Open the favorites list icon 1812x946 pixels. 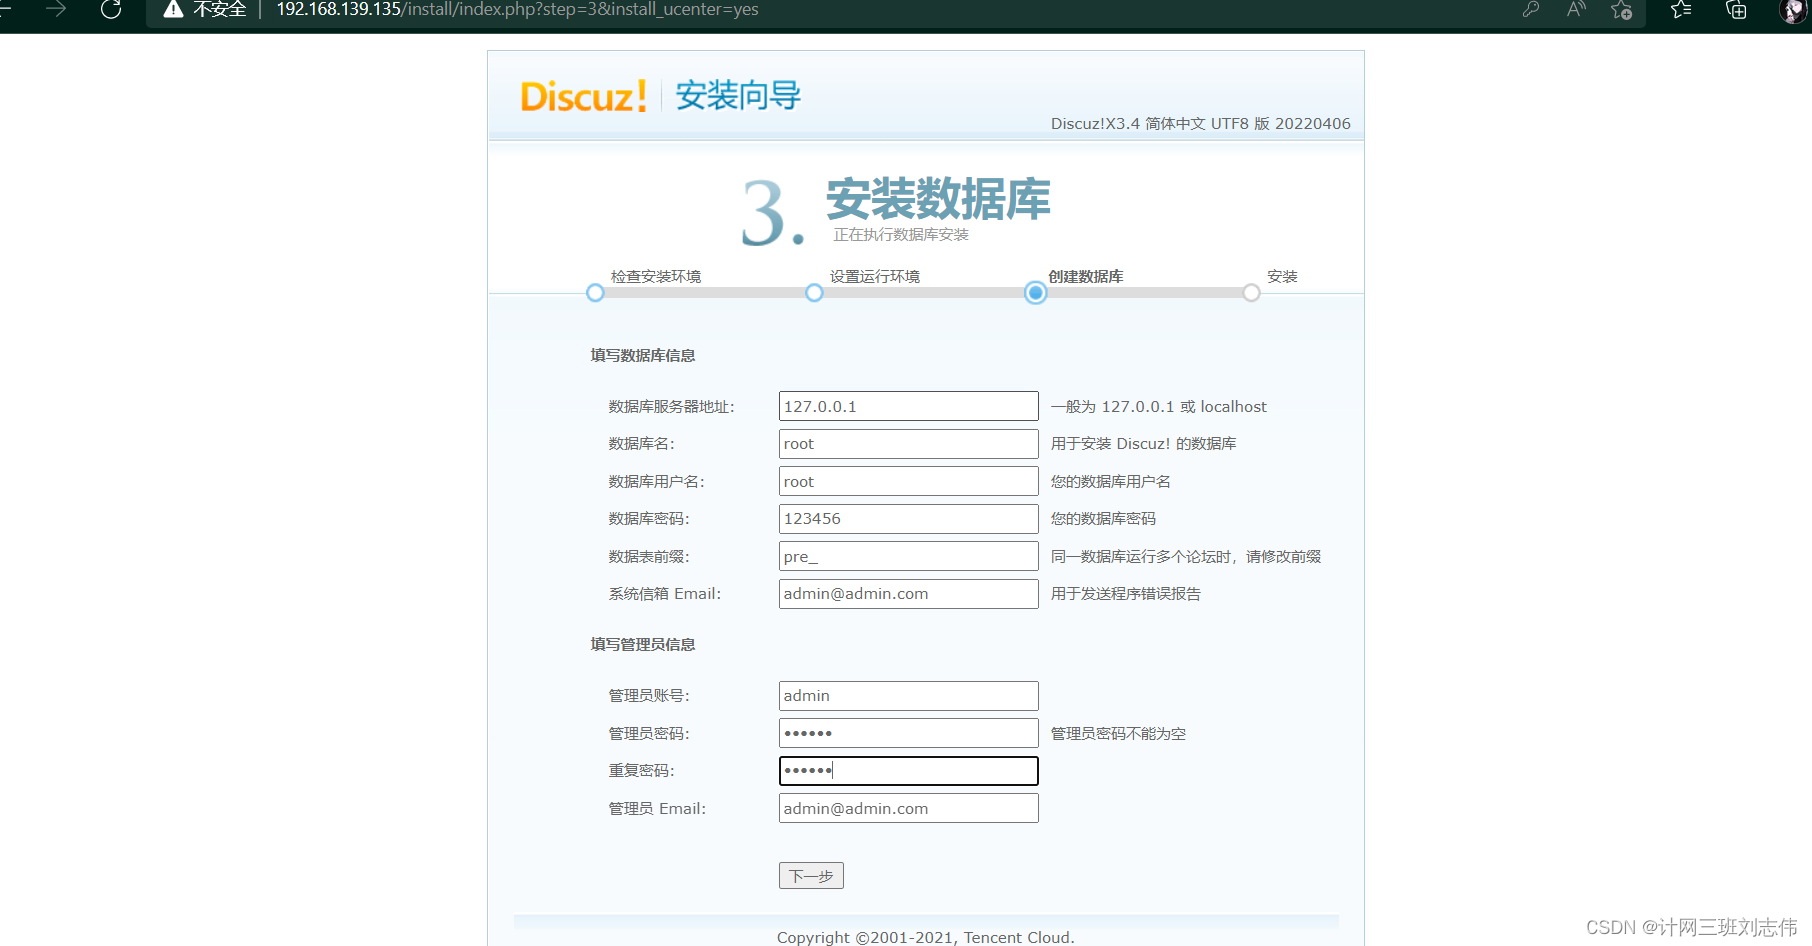point(1679,10)
